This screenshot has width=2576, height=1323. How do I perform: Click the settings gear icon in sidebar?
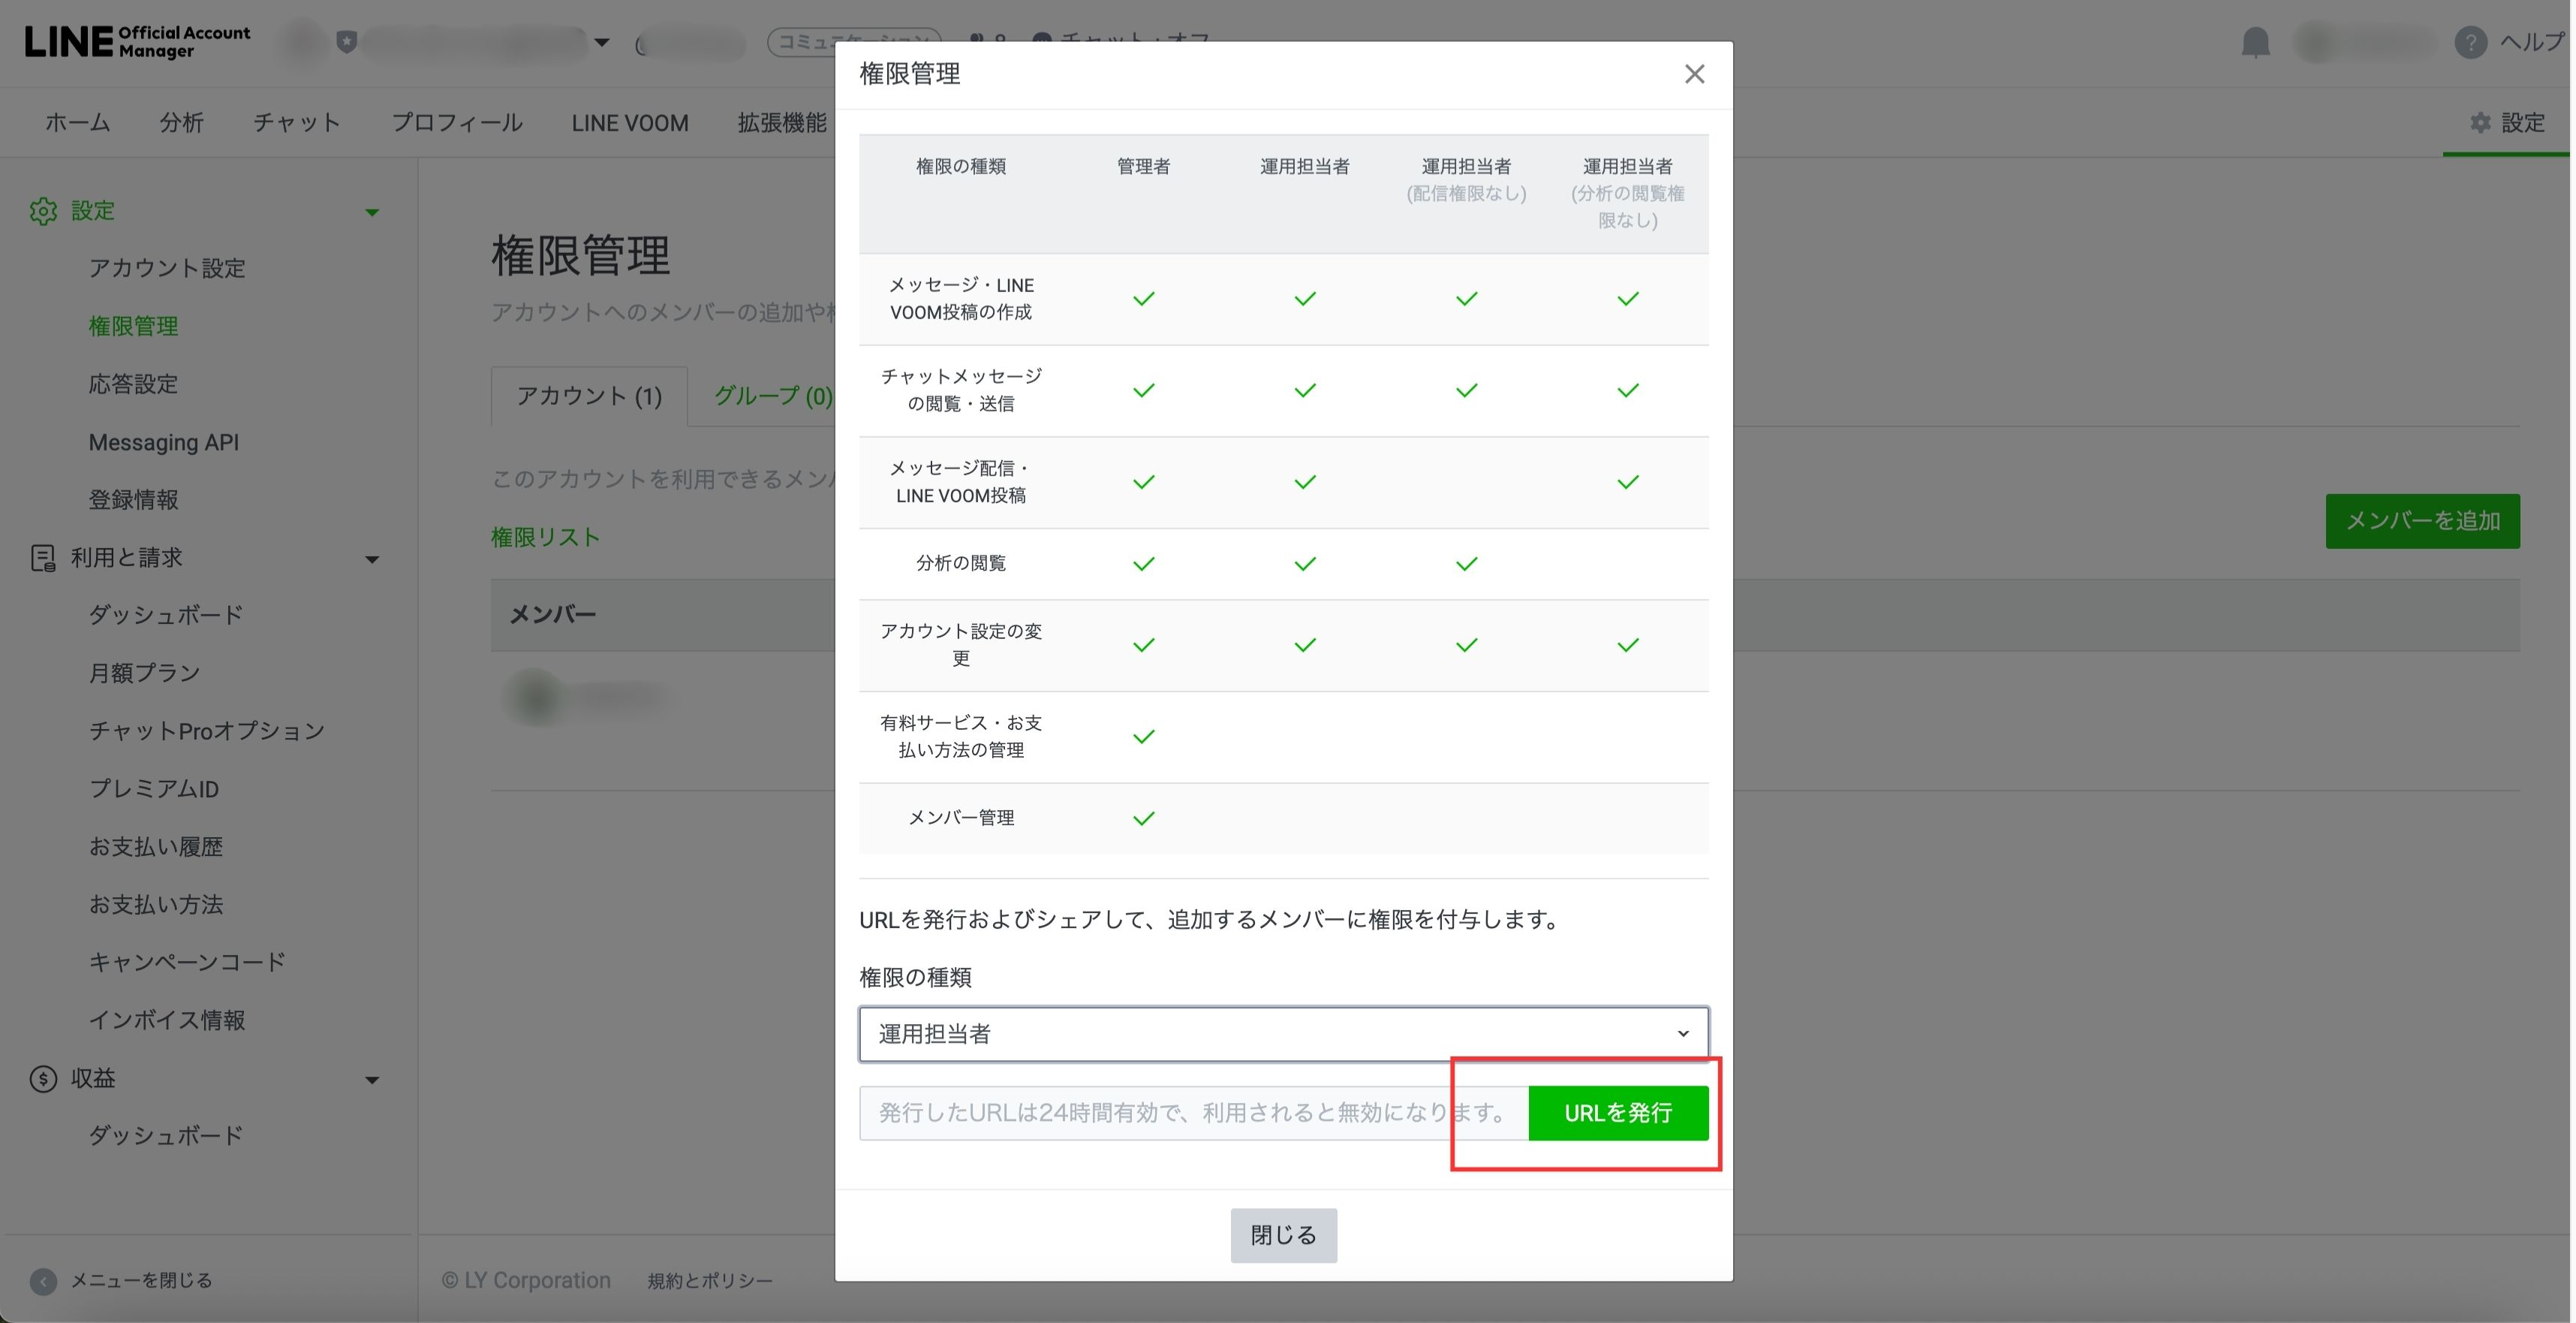tap(43, 211)
